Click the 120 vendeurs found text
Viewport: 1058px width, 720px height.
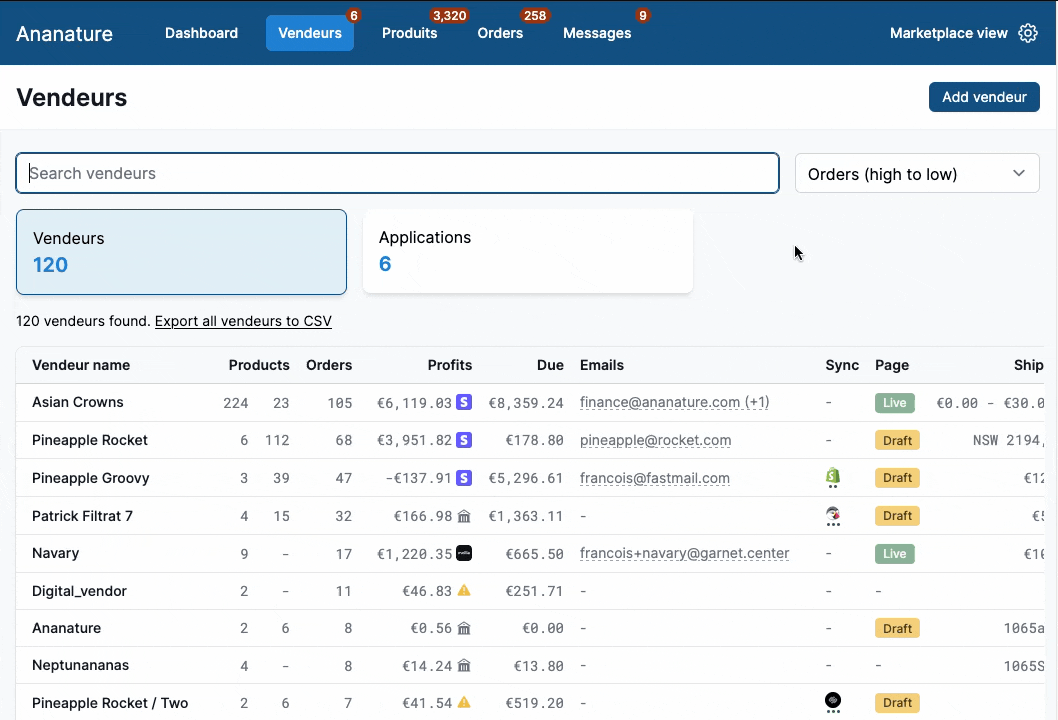coord(83,321)
